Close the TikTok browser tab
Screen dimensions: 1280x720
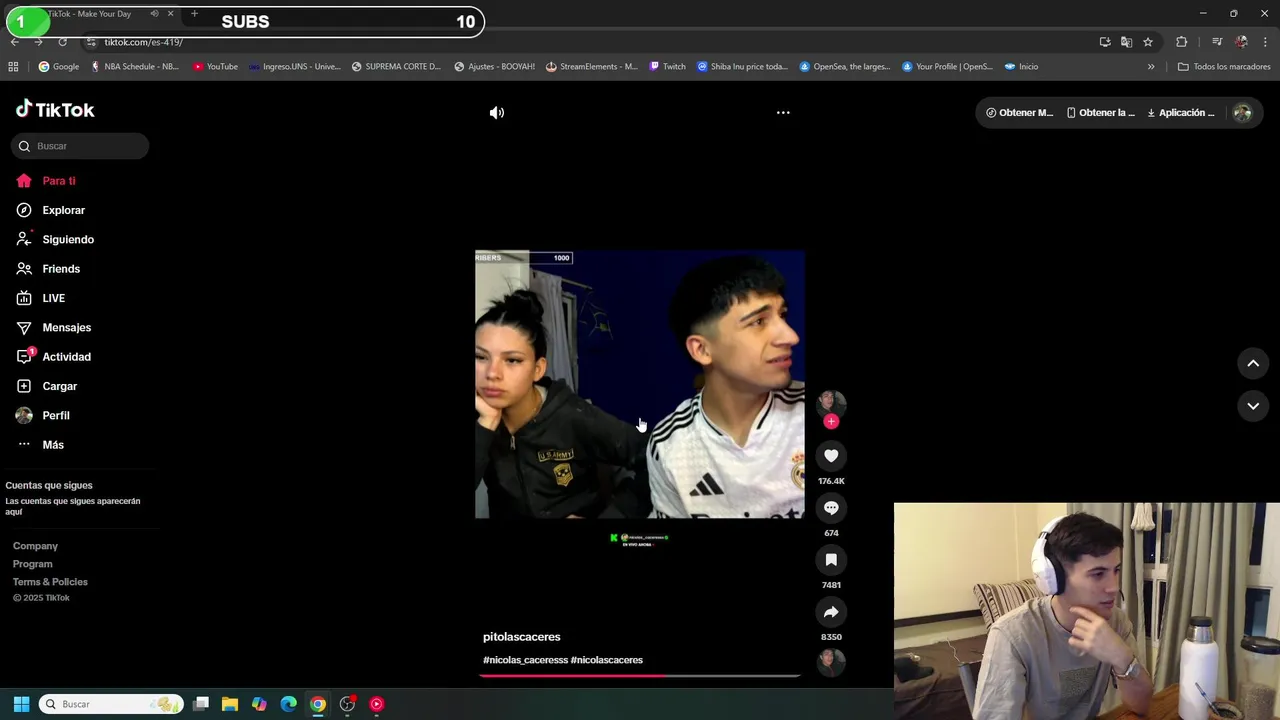pos(170,14)
